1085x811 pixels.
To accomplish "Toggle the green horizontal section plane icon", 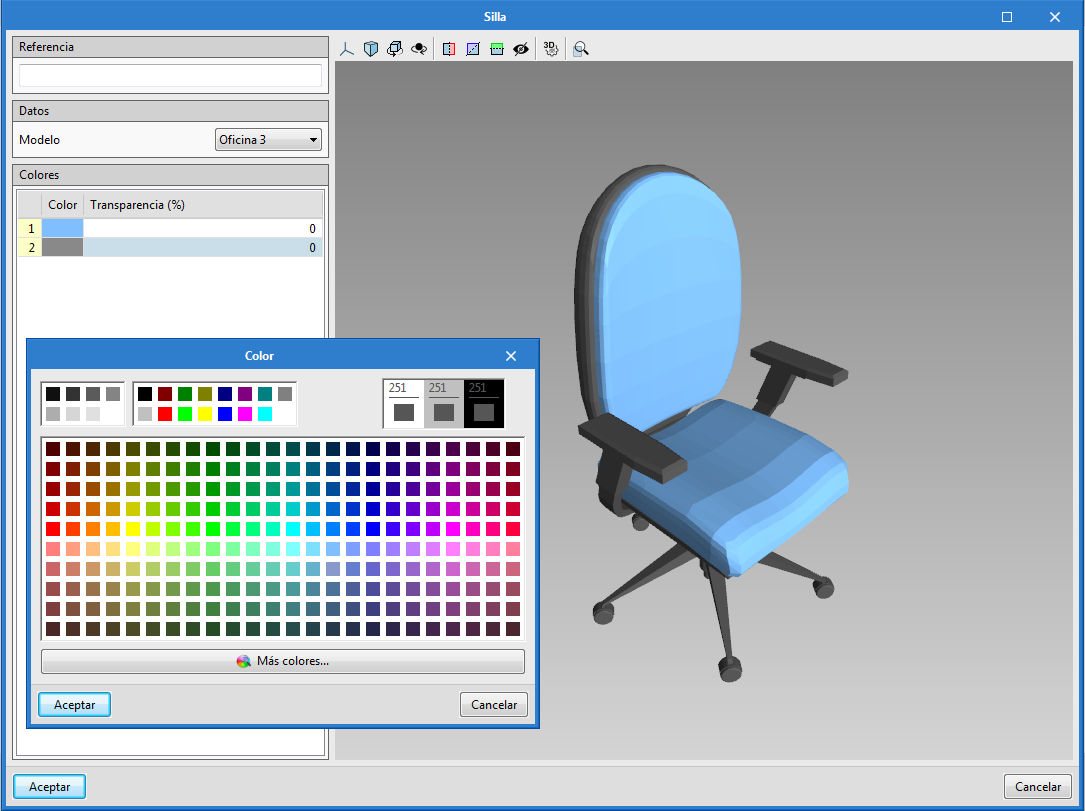I will point(497,48).
